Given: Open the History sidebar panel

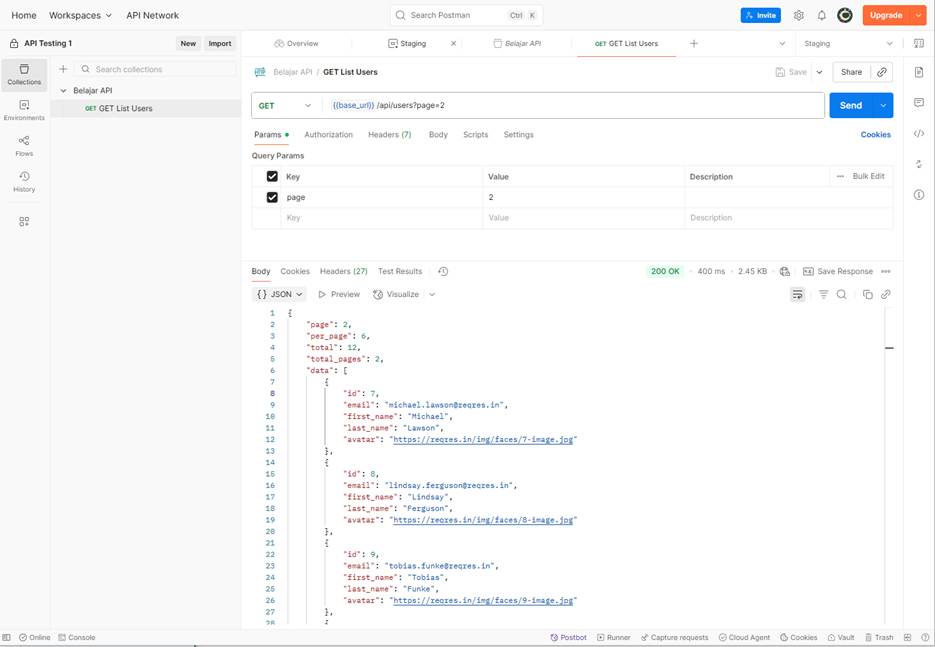Looking at the screenshot, I should pyautogui.click(x=24, y=181).
